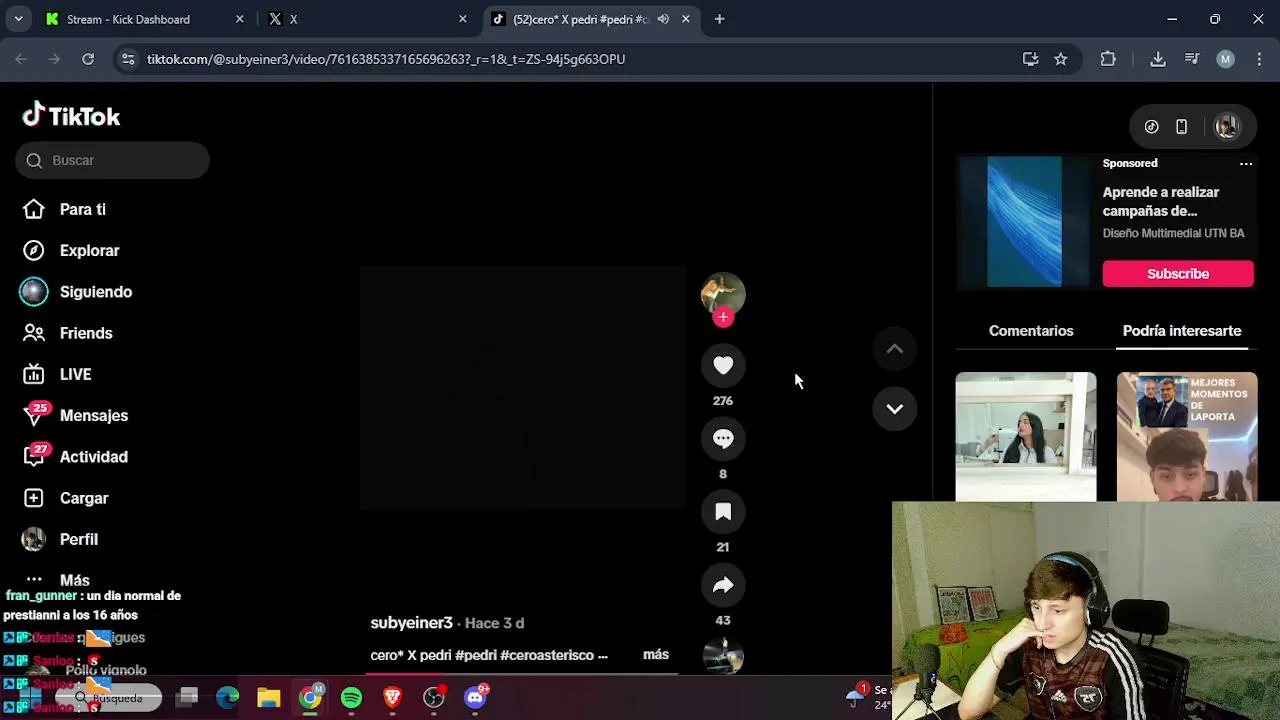Open the subyeiner3 username link

click(x=411, y=623)
